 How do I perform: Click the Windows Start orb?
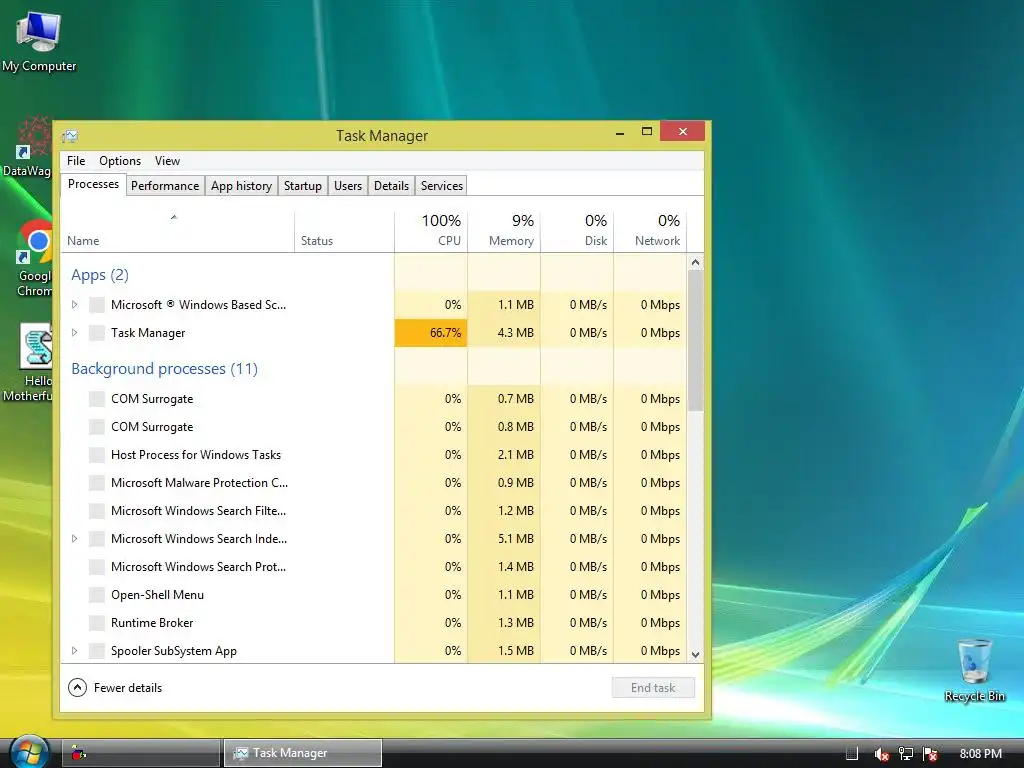29,751
